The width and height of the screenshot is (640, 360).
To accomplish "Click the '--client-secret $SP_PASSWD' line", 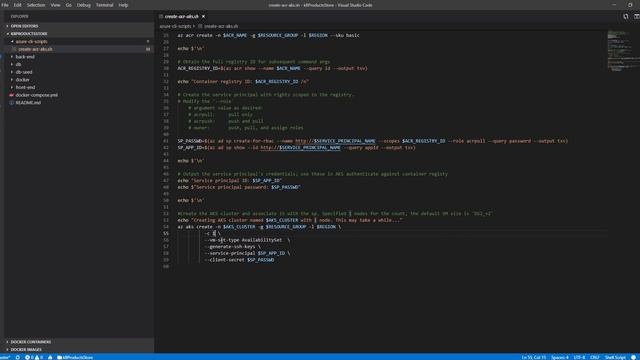I will coord(239,260).
